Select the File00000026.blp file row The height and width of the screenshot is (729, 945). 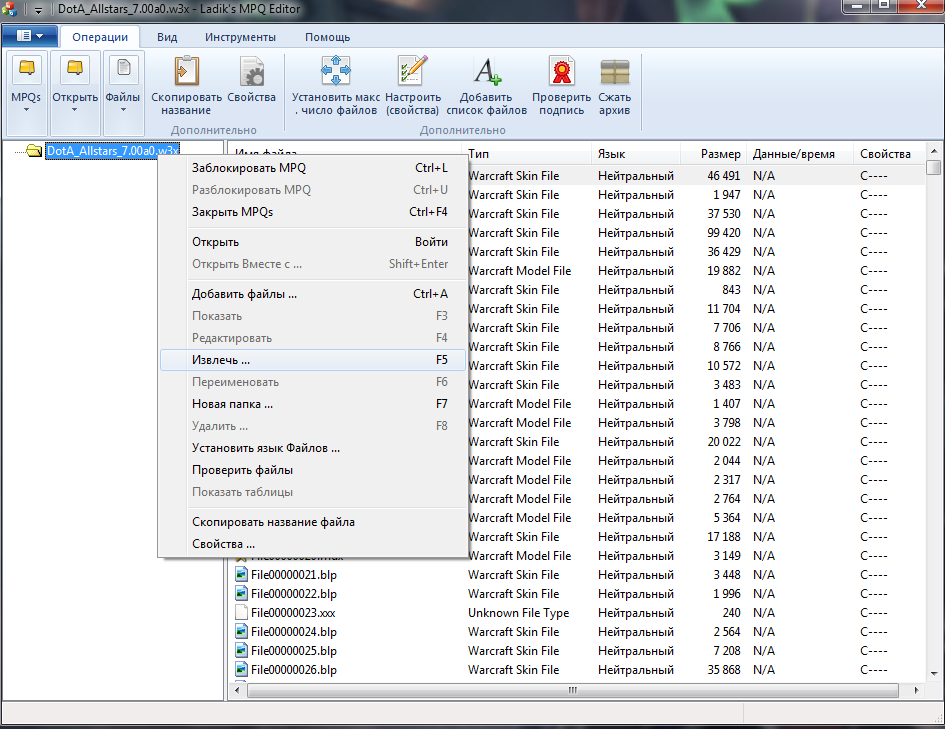(577, 669)
